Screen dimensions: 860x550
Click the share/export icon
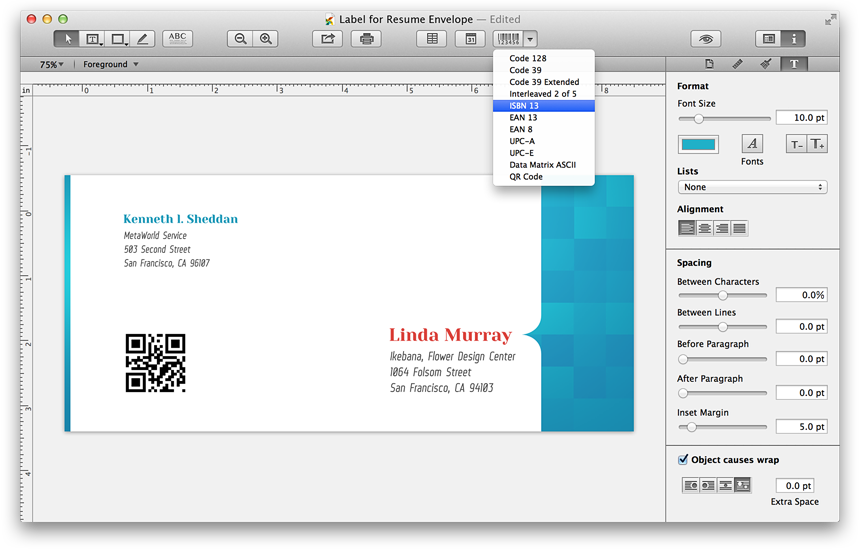coord(327,39)
